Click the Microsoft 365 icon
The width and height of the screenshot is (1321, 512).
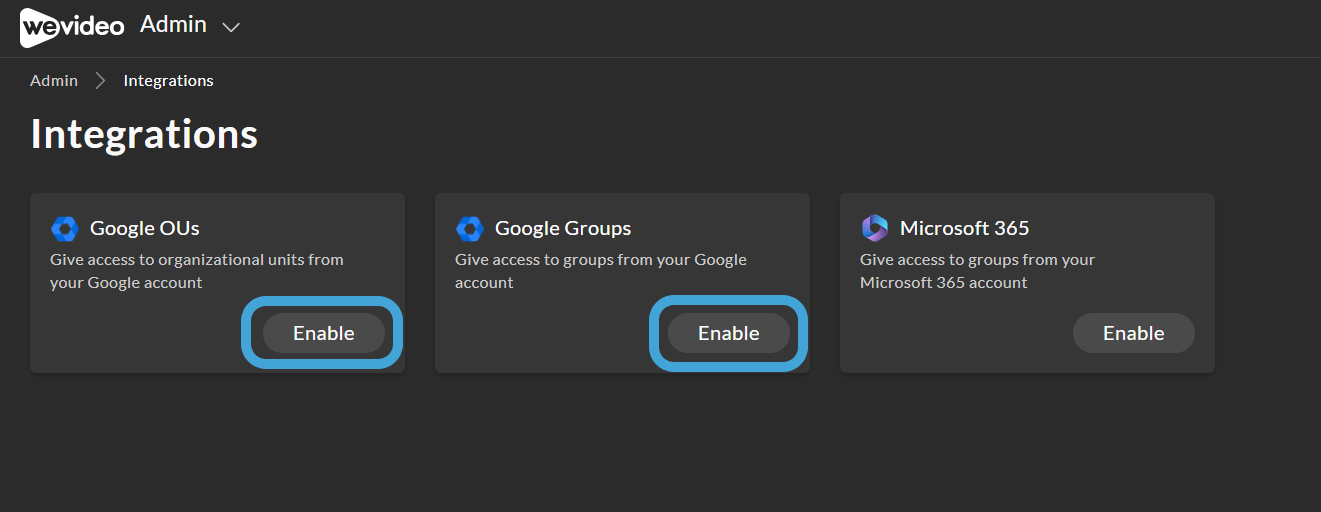click(874, 228)
